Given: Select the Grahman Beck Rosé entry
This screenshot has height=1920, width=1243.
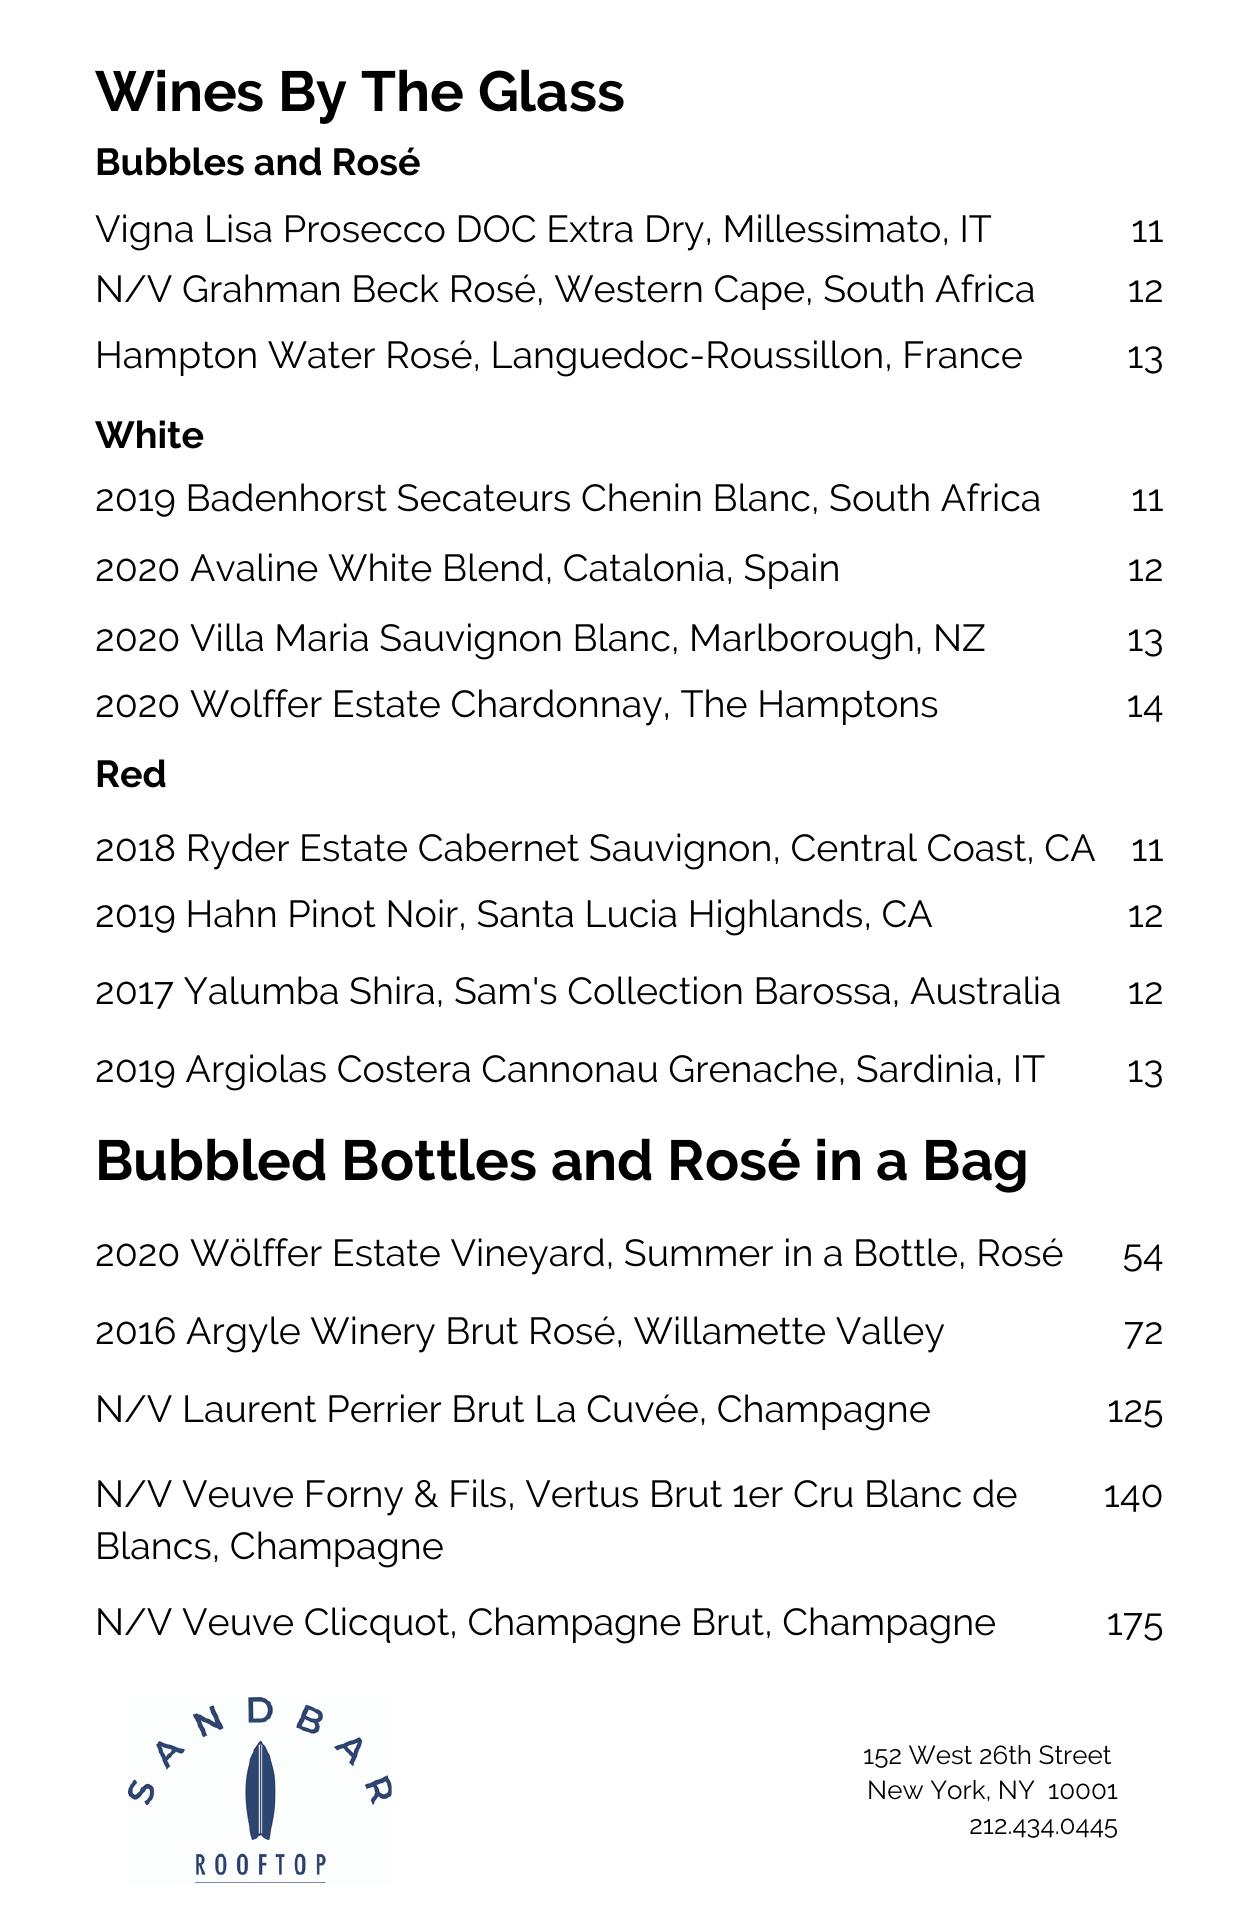Looking at the screenshot, I should [x=564, y=290].
